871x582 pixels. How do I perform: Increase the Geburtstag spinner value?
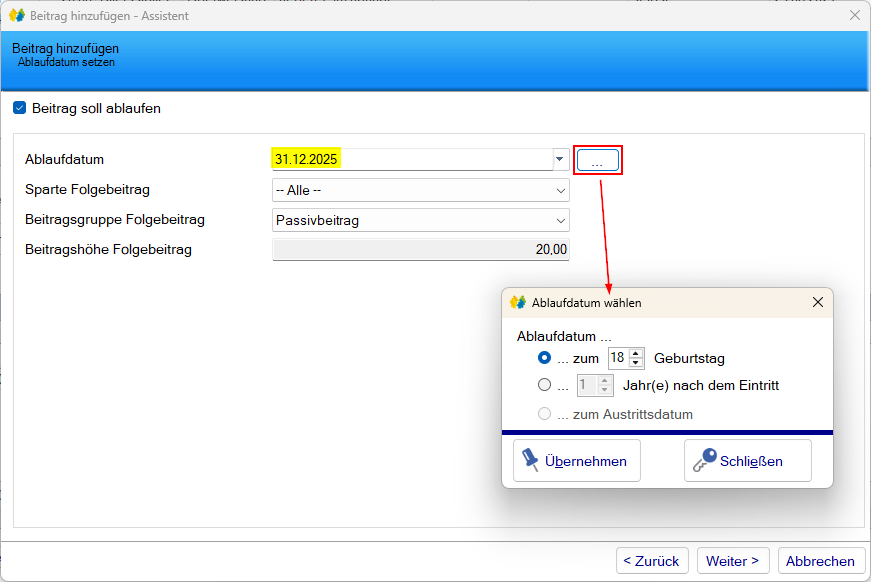[x=636, y=353]
